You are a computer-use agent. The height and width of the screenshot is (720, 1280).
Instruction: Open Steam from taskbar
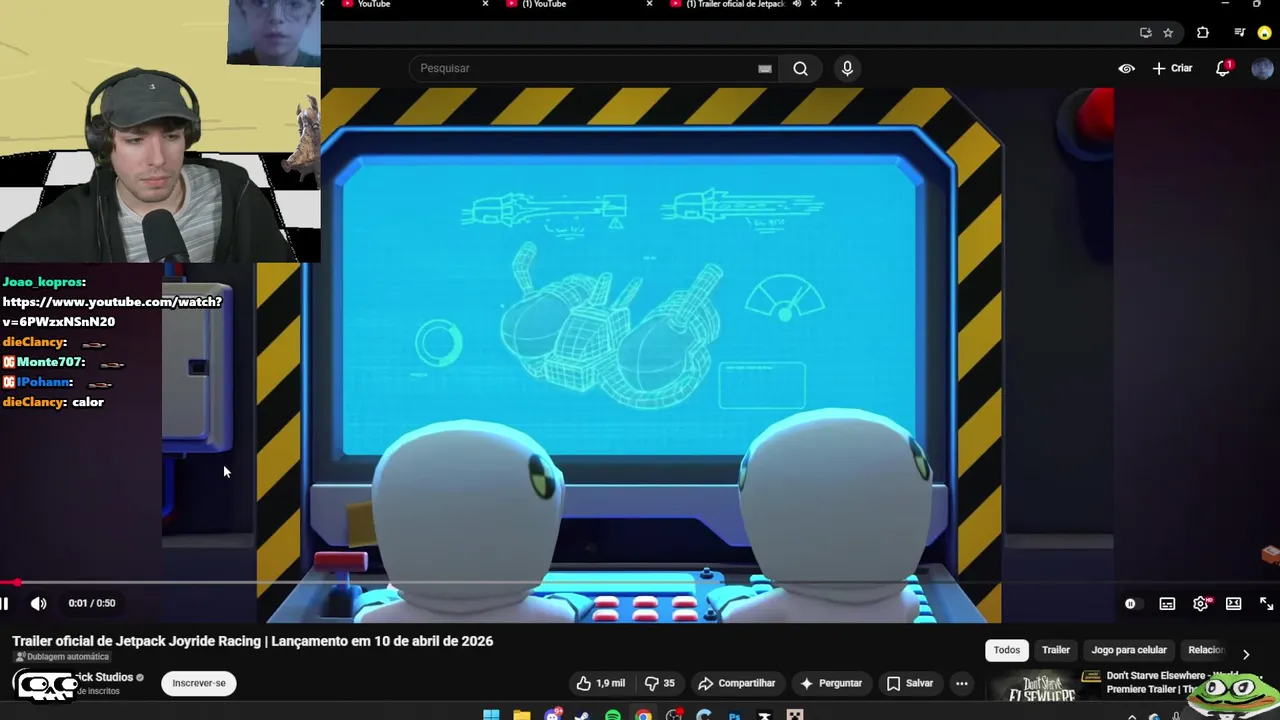(582, 715)
